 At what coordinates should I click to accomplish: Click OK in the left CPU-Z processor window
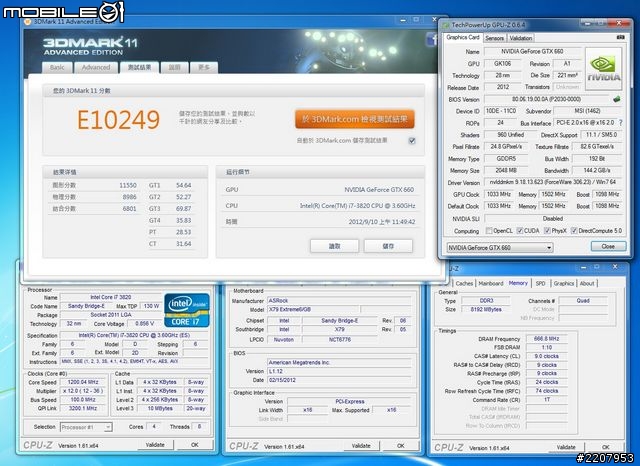coord(195,445)
